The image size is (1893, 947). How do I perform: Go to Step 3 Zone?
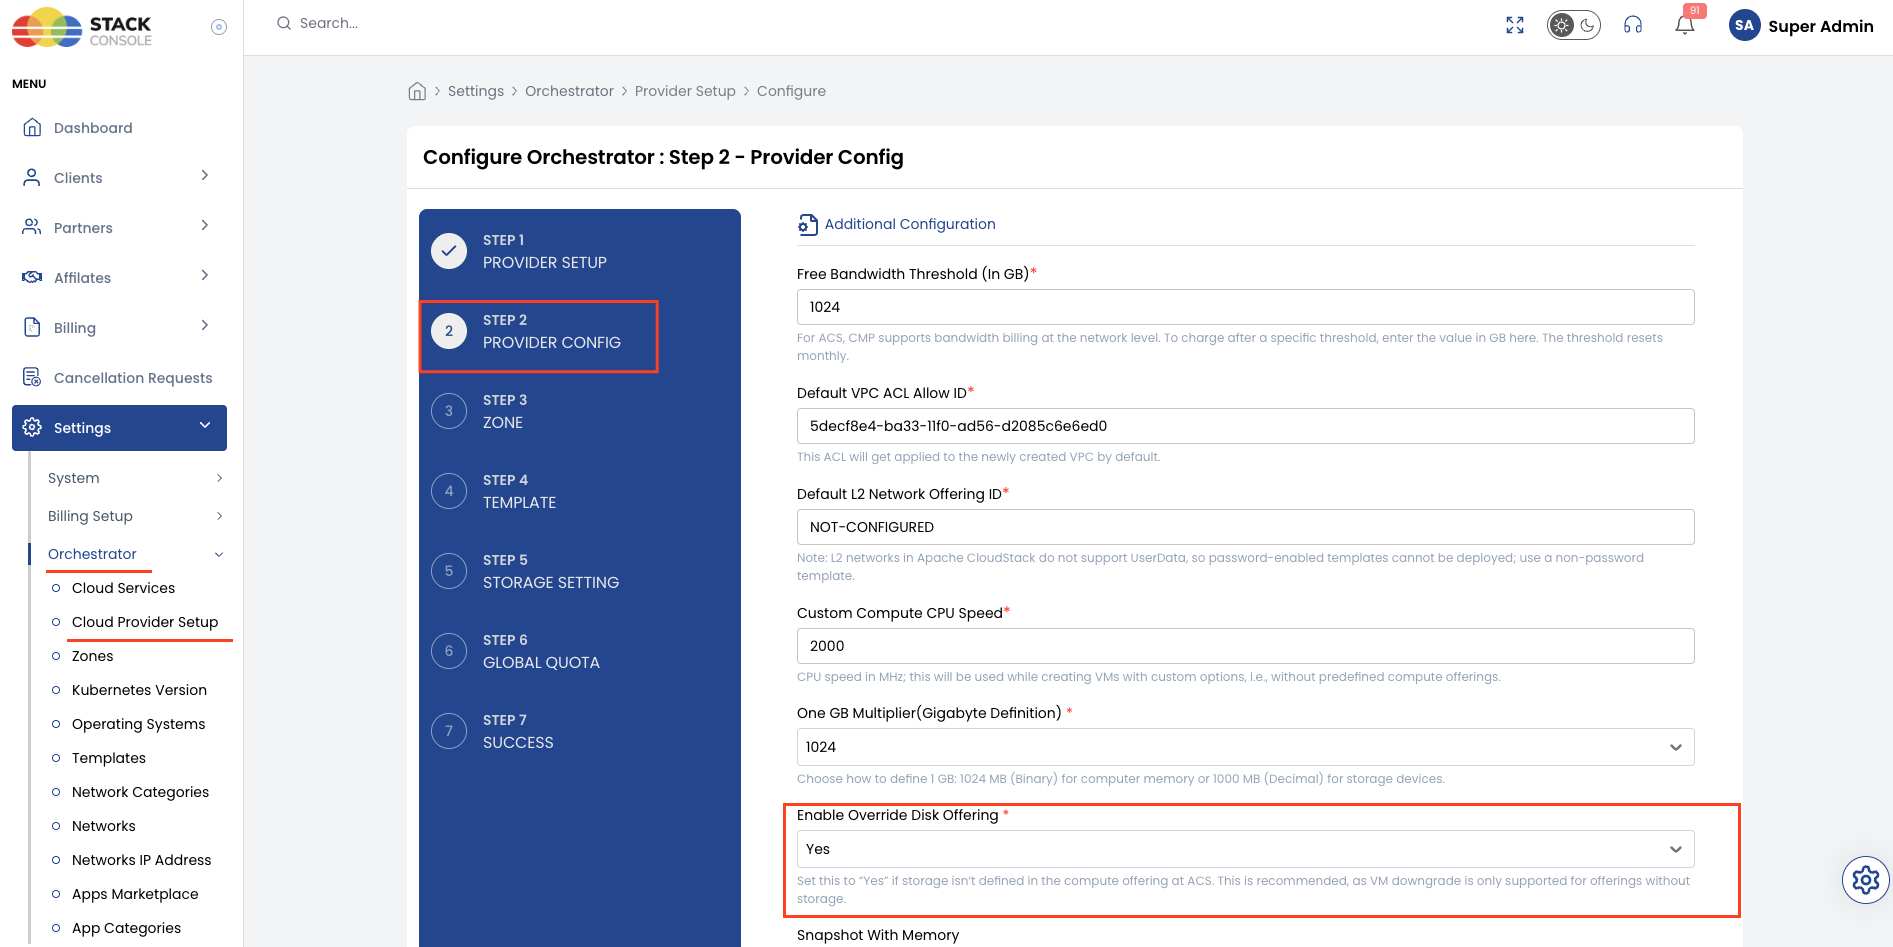click(505, 411)
